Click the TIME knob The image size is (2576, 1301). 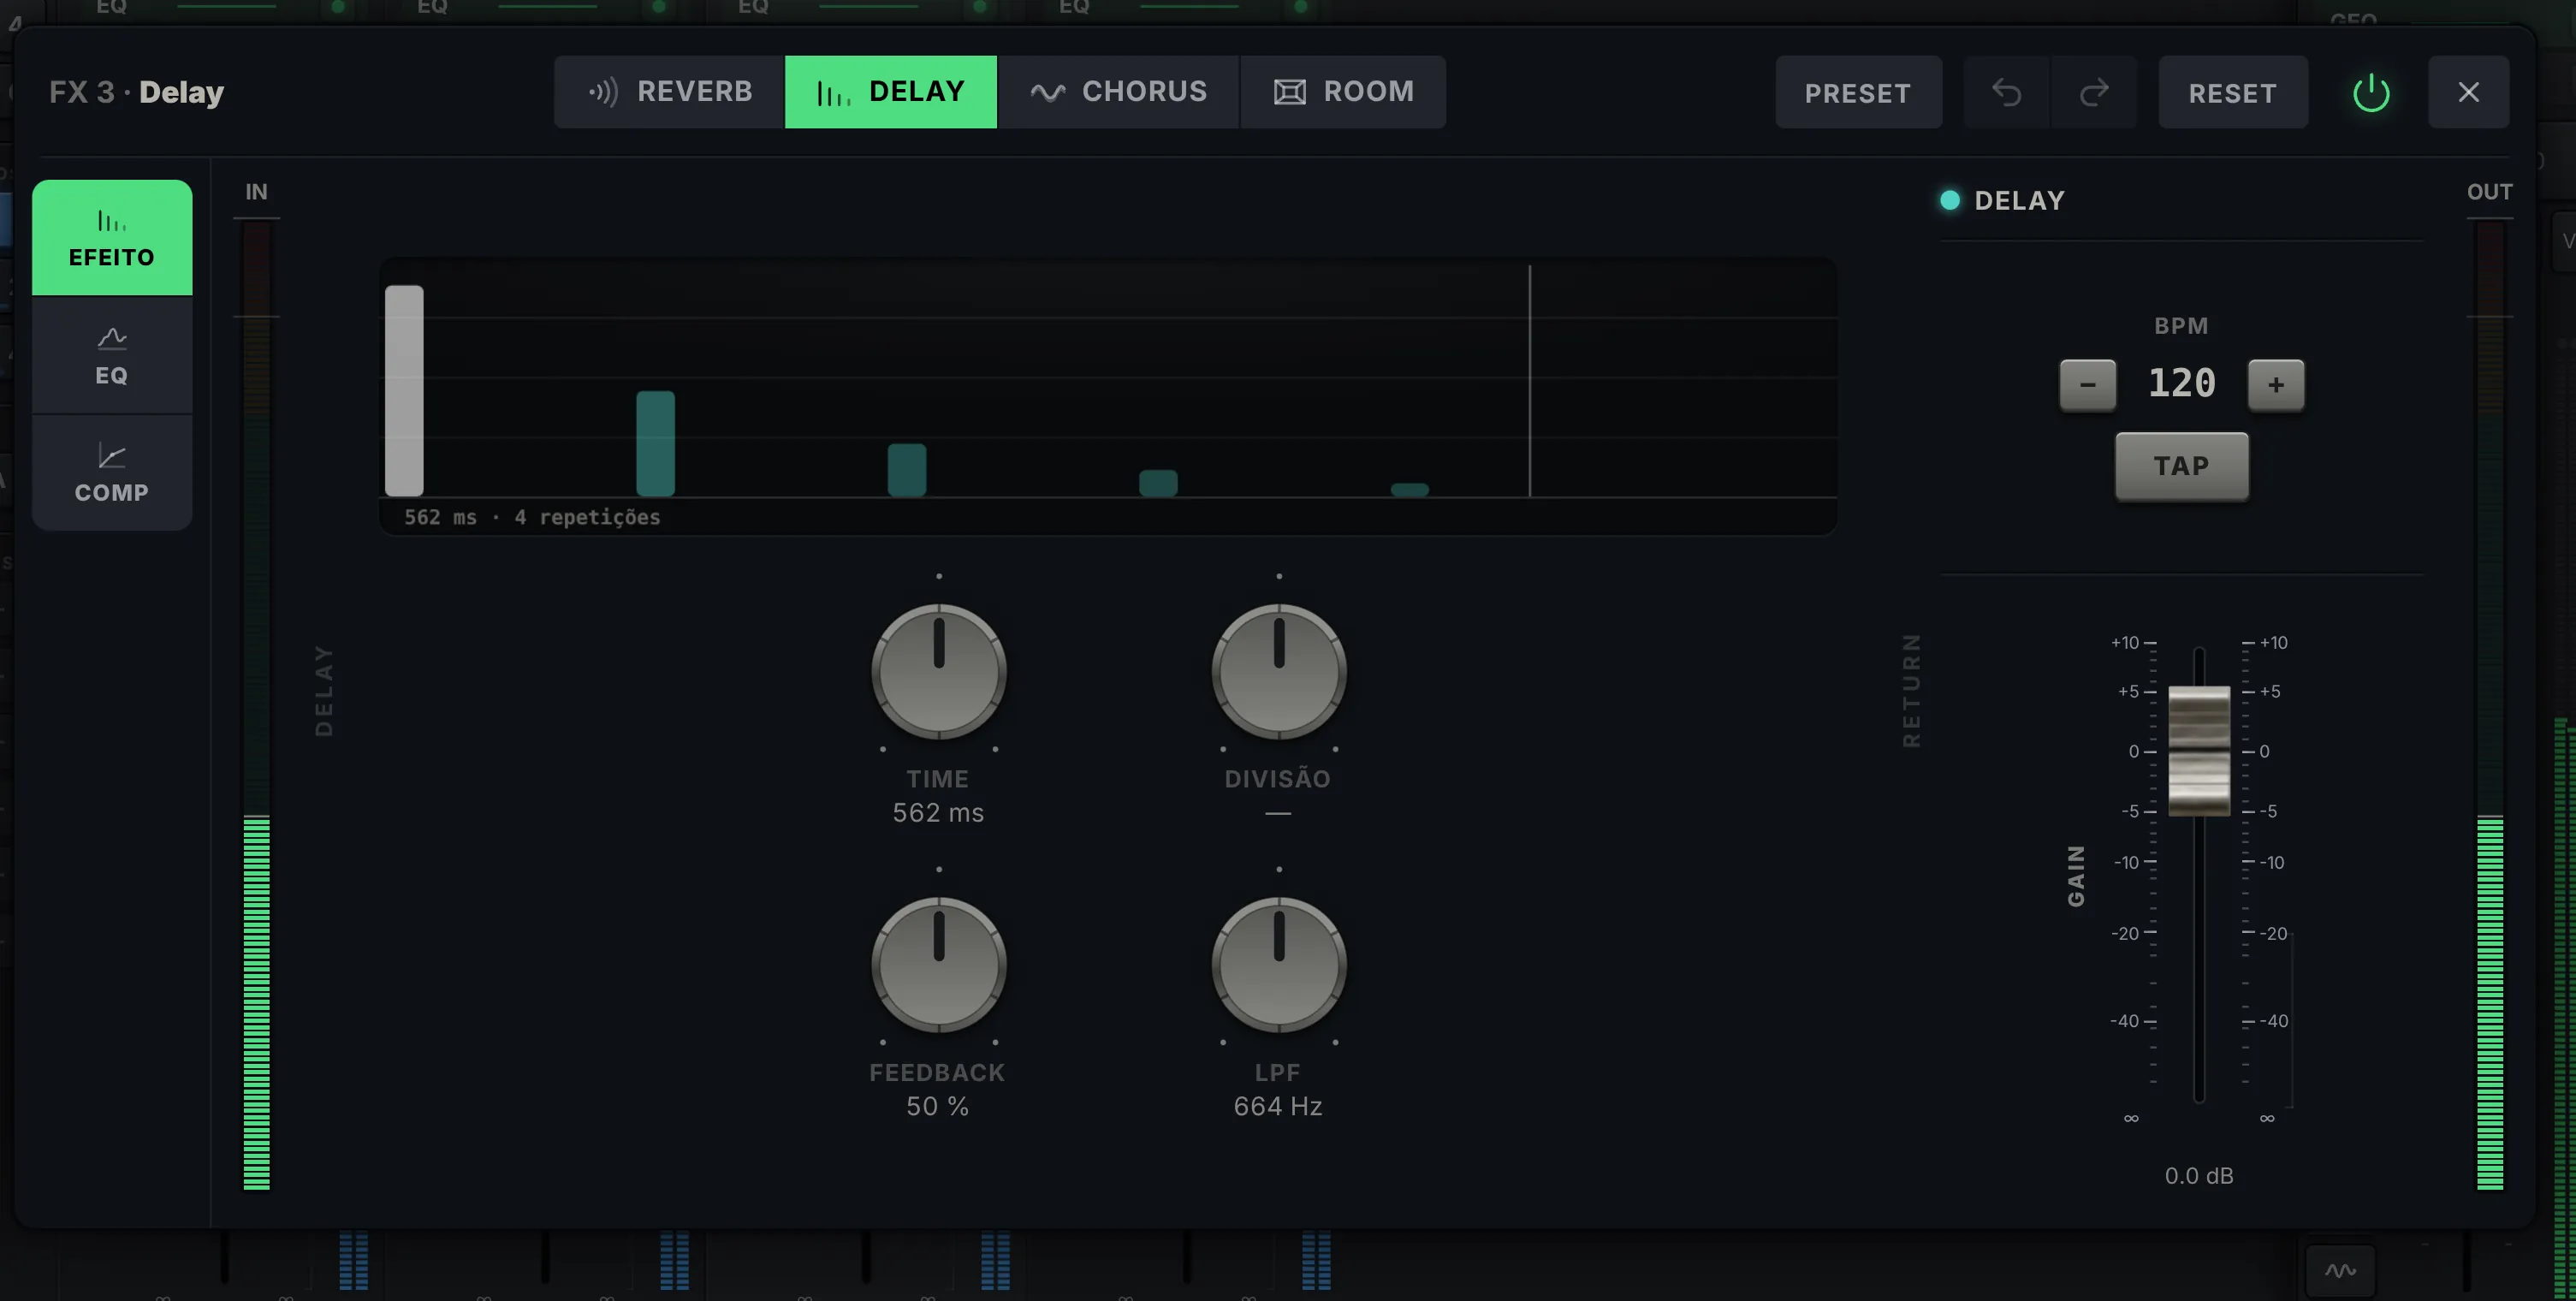click(938, 671)
